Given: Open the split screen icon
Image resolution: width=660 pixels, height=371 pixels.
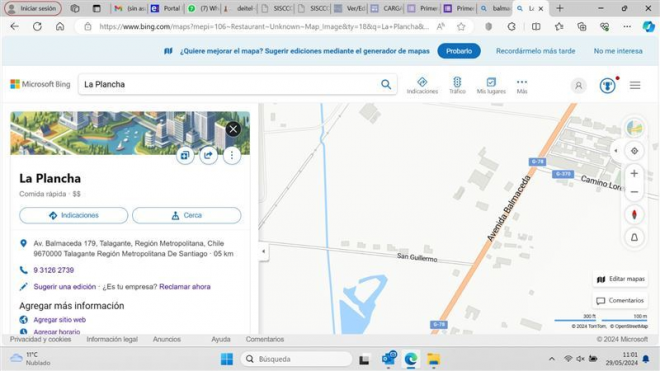Looking at the screenshot, I should tap(536, 27).
